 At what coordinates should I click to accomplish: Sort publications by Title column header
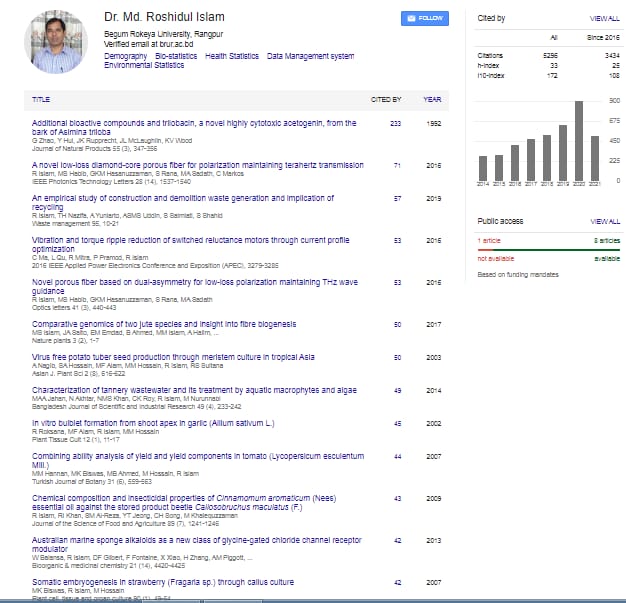[41, 100]
